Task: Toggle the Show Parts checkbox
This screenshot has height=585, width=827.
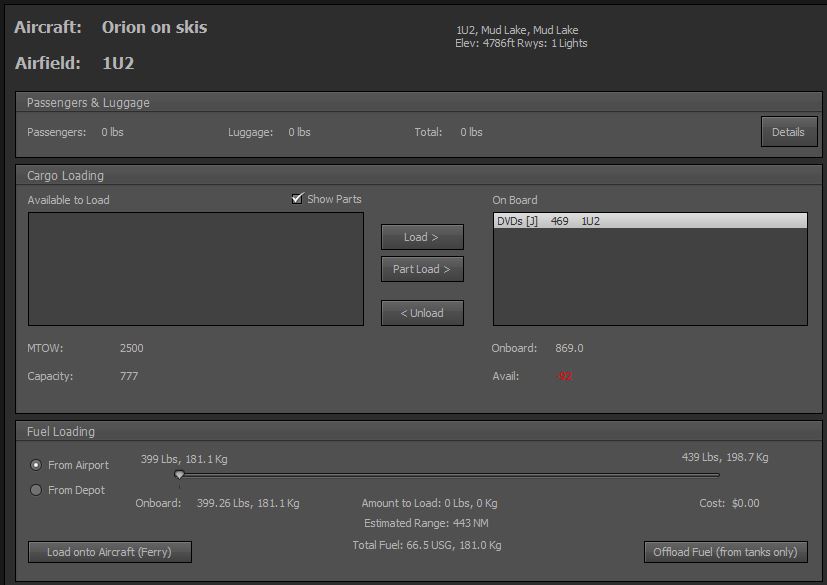Action: pos(297,199)
